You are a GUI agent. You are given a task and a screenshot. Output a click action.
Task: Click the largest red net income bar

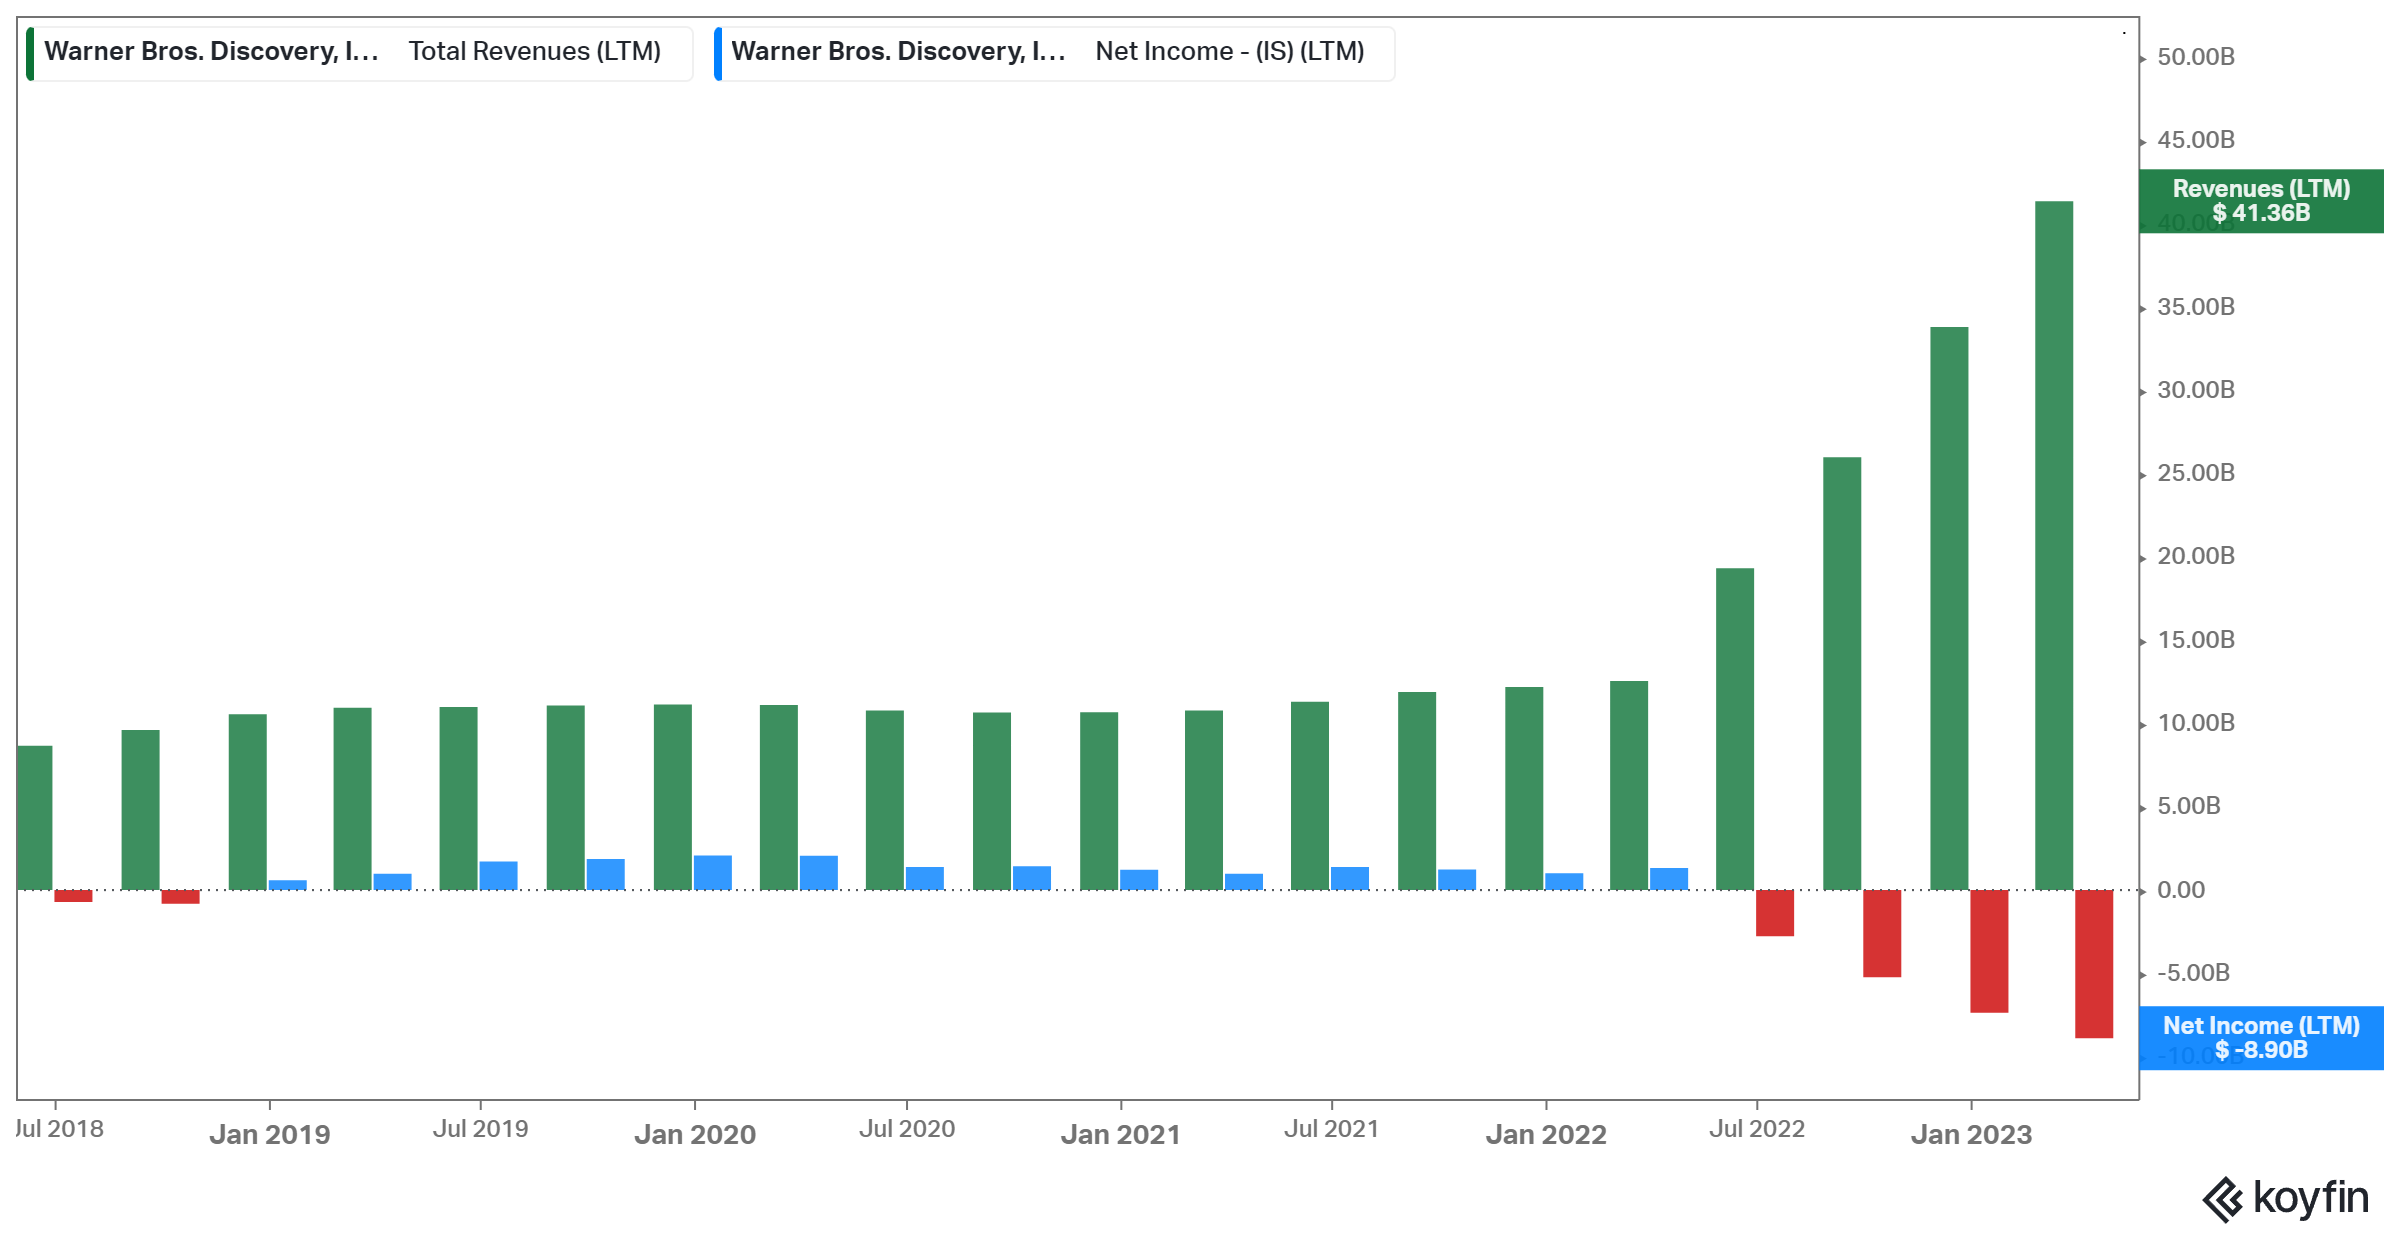(2093, 963)
